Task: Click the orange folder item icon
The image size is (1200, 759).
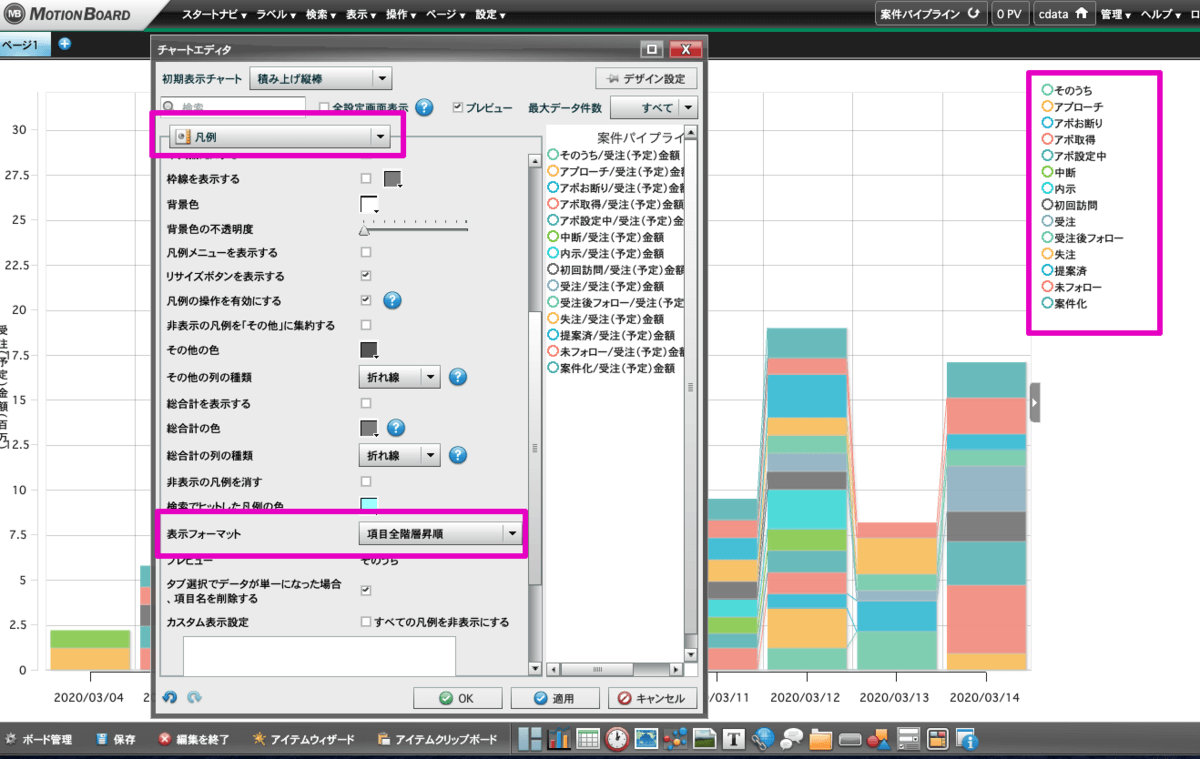Action: (821, 740)
